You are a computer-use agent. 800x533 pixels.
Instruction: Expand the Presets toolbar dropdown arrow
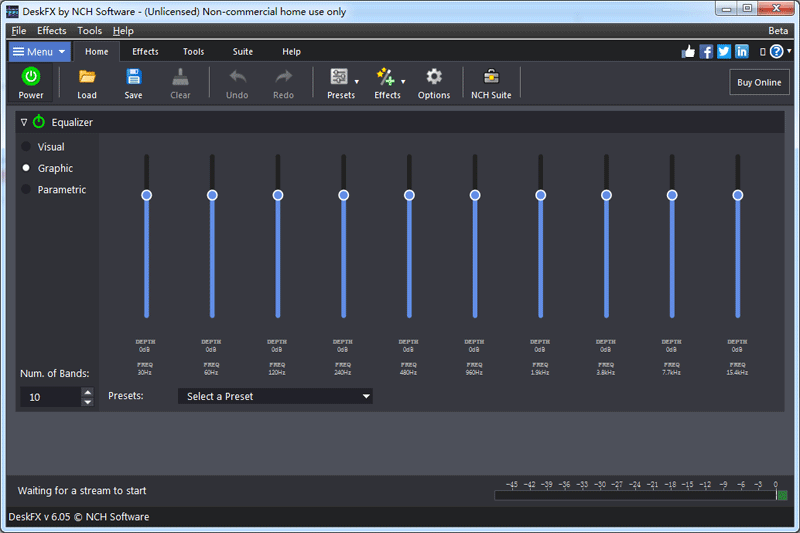[x=357, y=82]
